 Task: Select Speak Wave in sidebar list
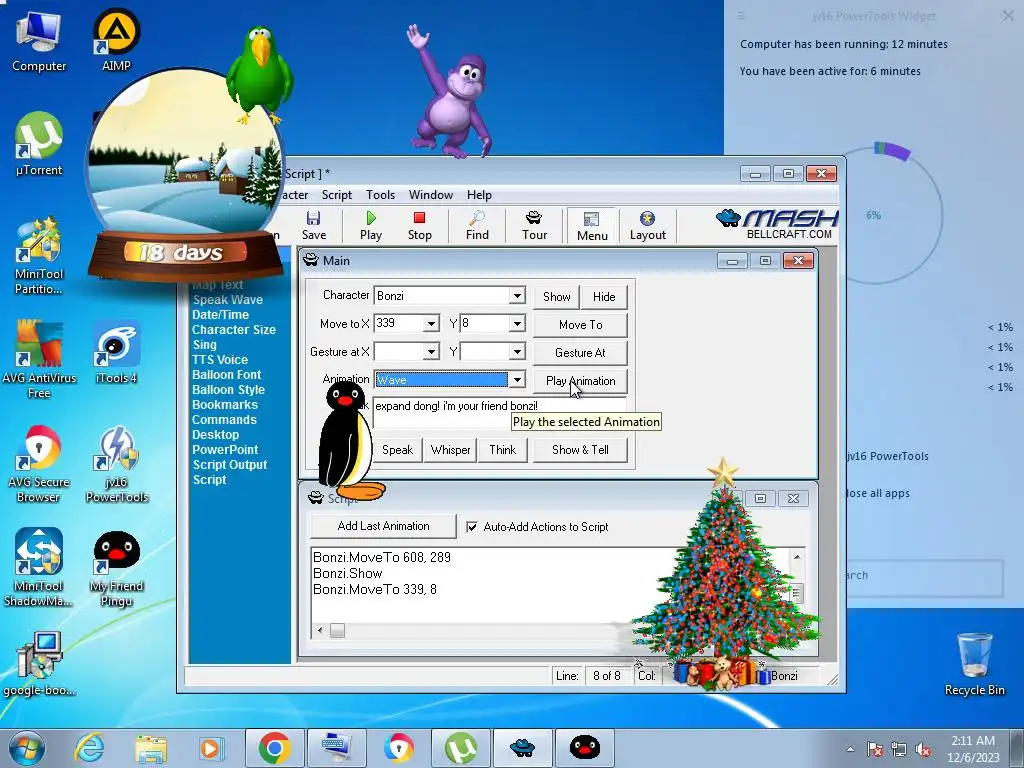228,300
